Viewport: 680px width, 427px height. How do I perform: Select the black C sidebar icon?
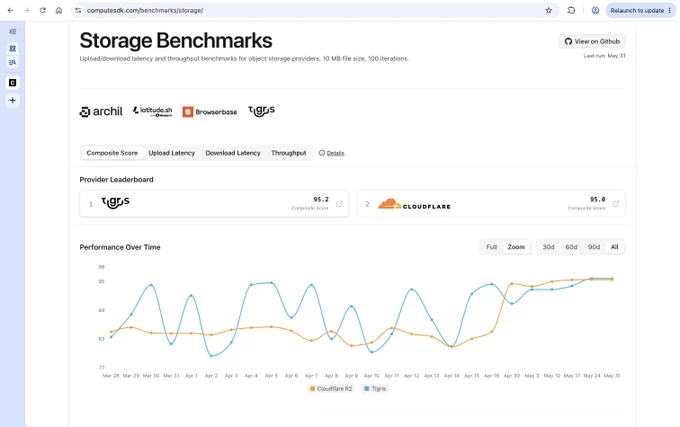point(13,82)
